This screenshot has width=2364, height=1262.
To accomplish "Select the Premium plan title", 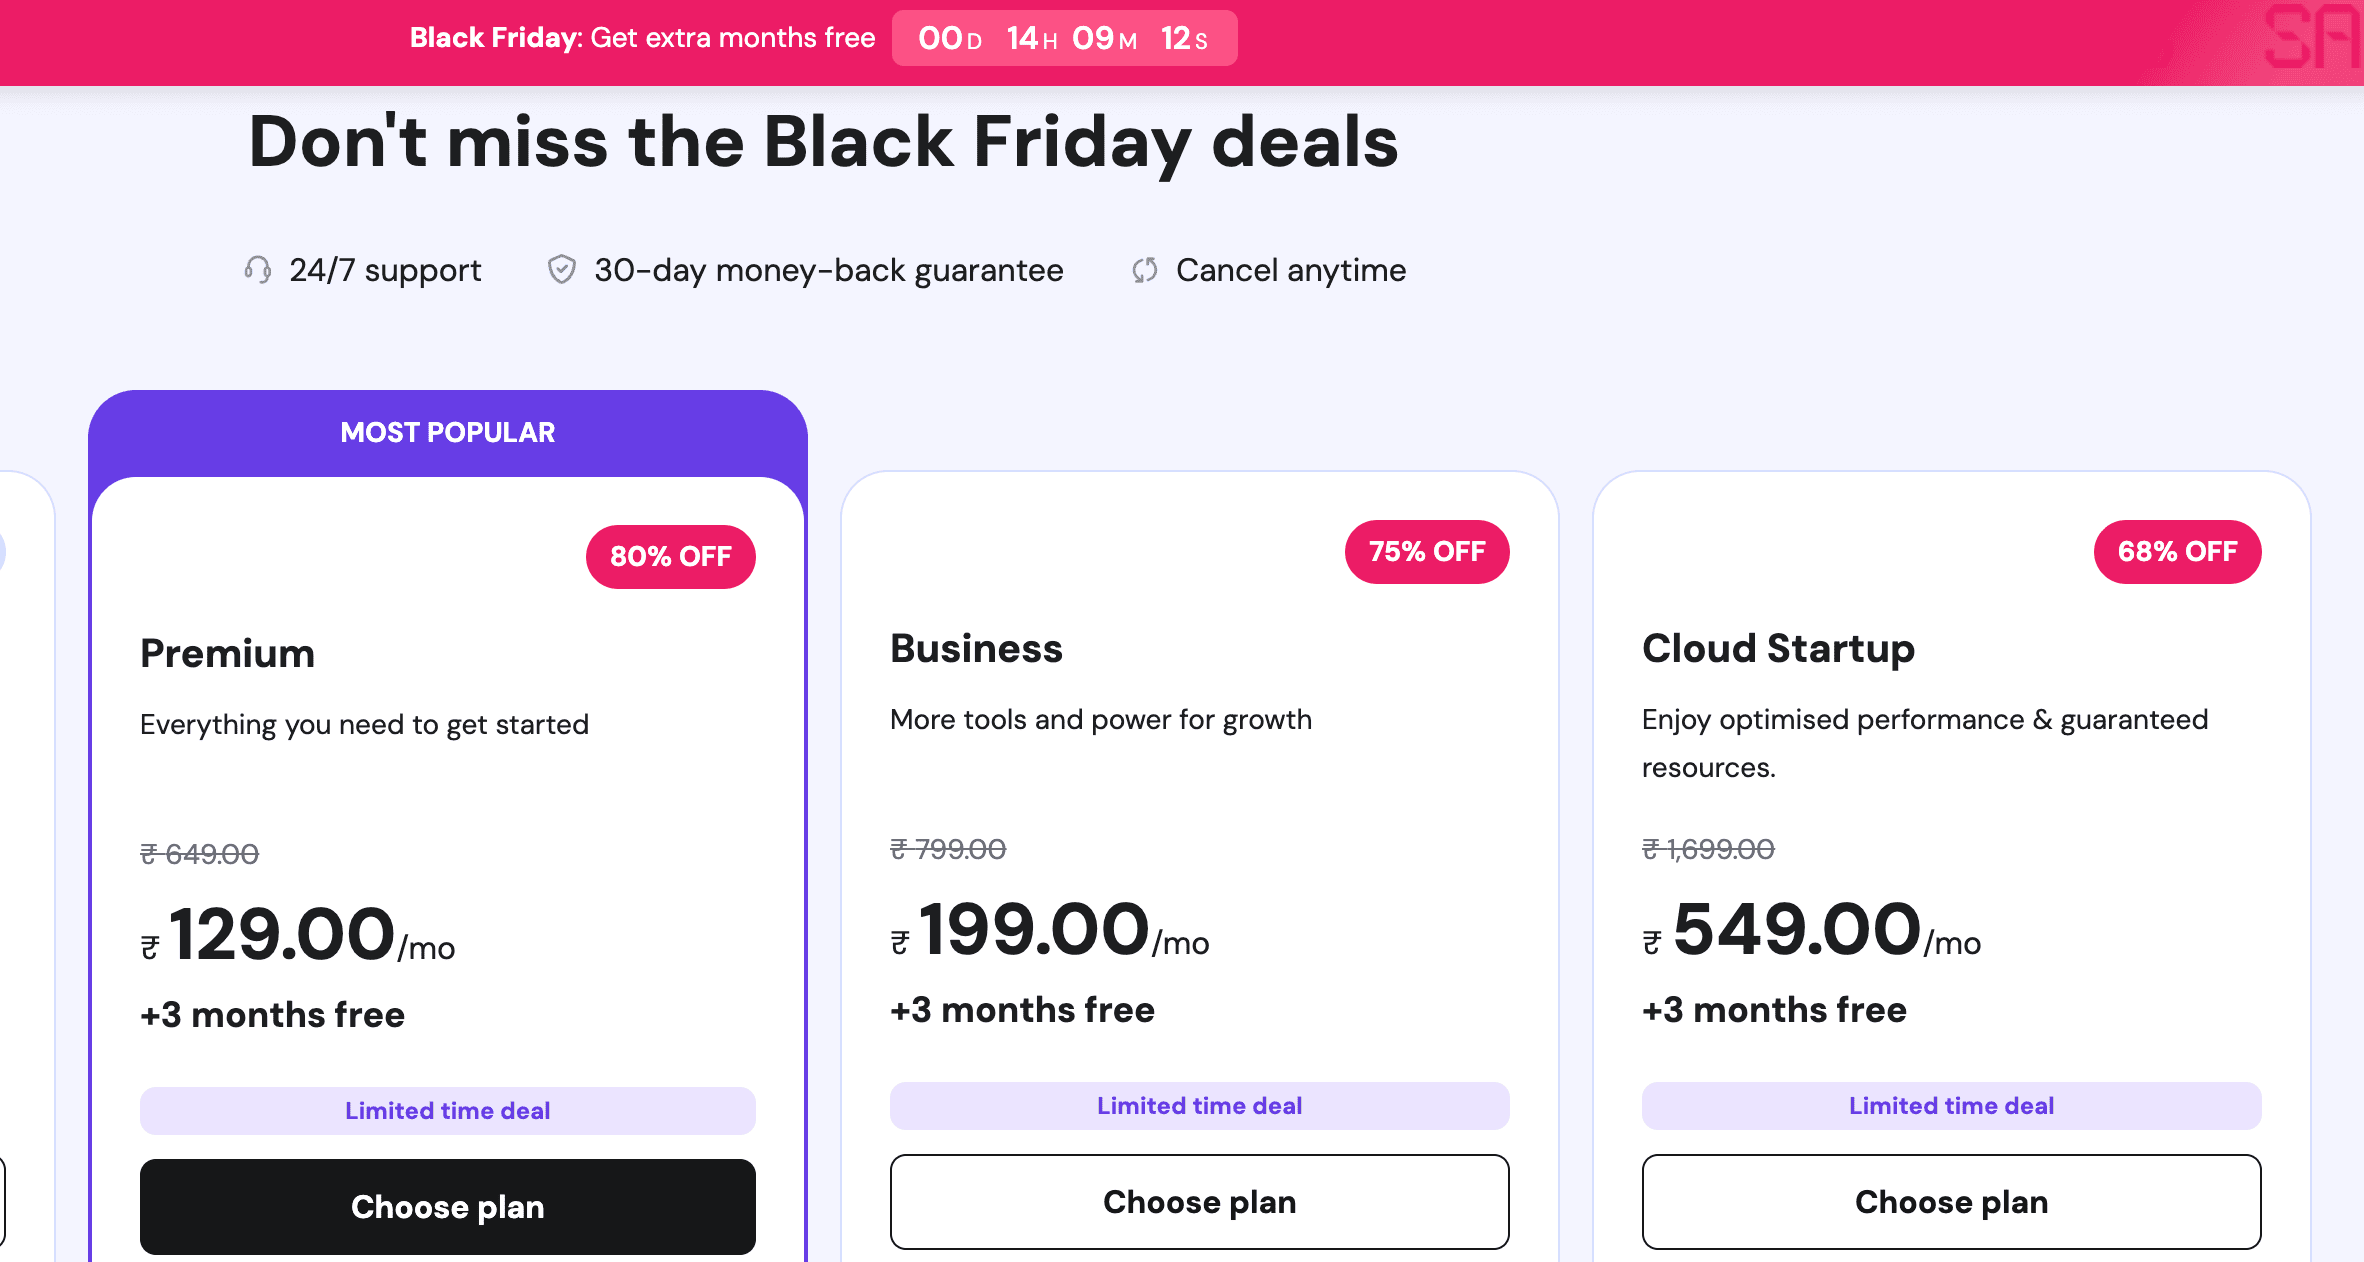I will tap(227, 653).
